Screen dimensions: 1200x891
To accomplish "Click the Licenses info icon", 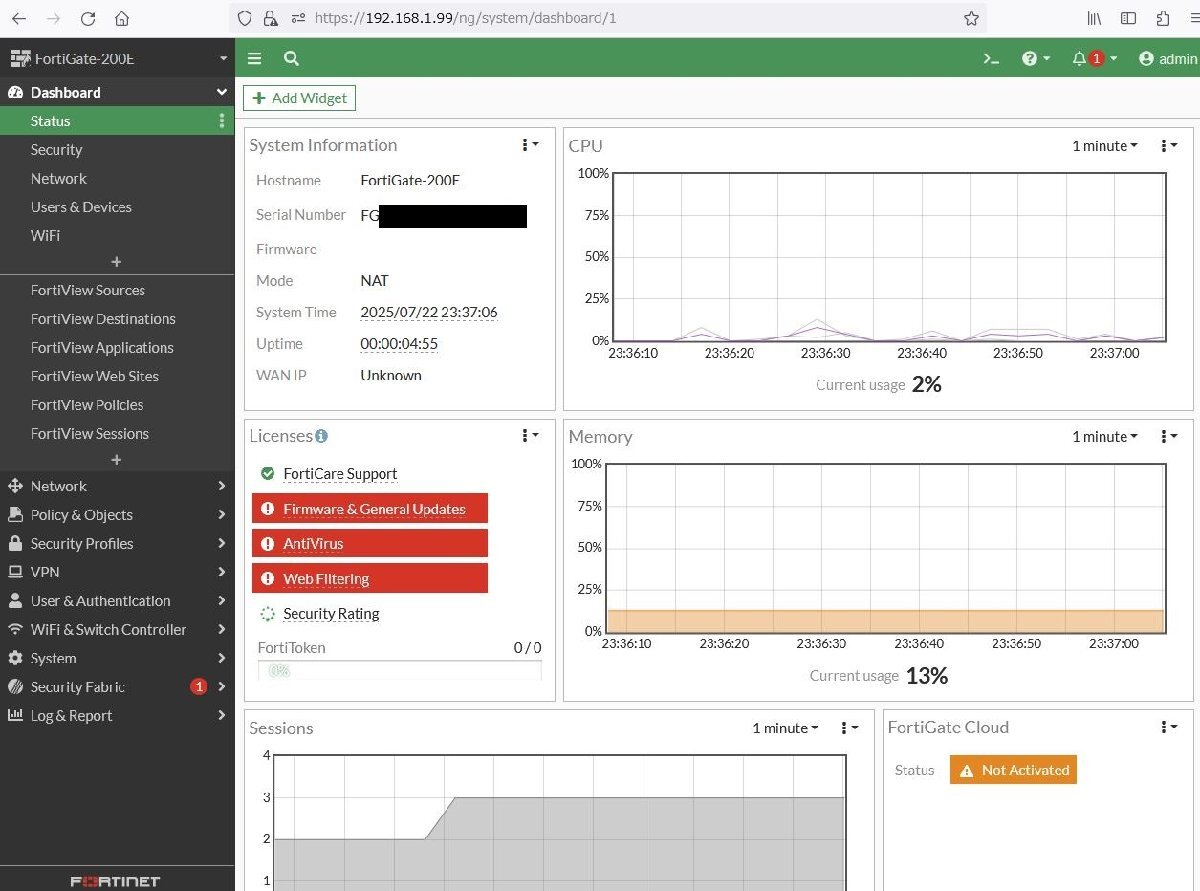I will [321, 436].
